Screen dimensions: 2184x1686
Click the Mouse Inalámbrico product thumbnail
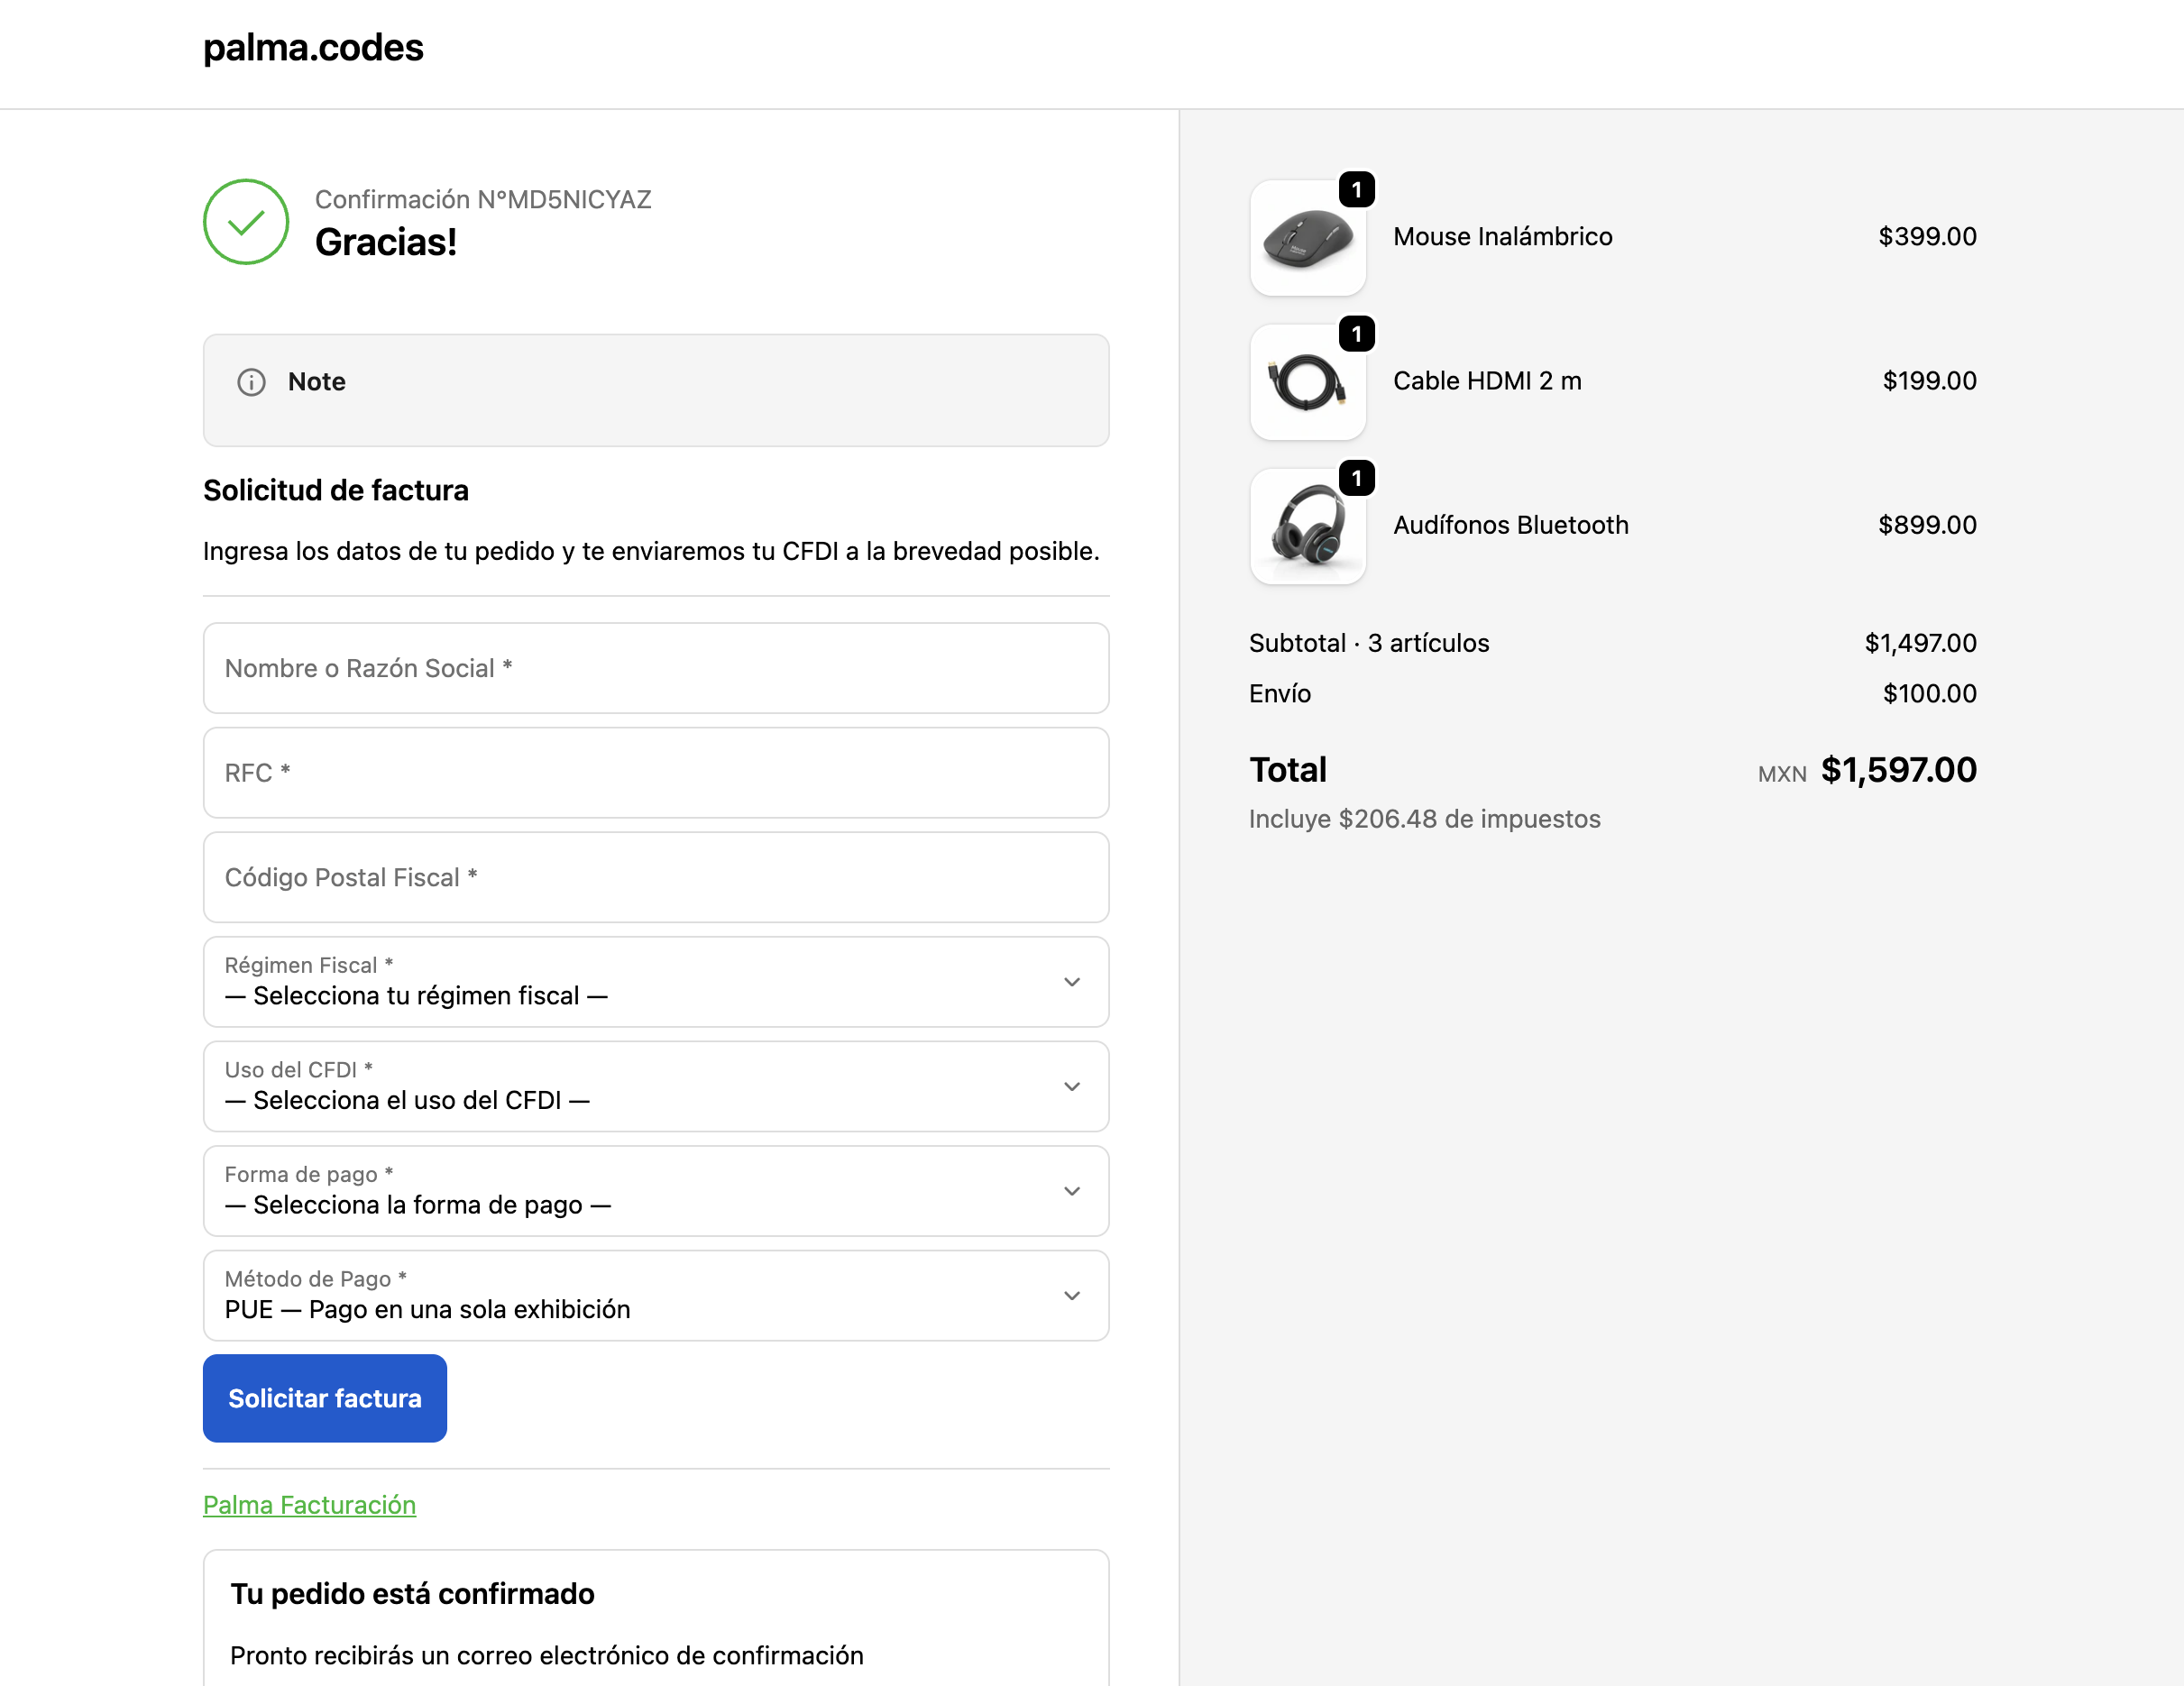1308,238
